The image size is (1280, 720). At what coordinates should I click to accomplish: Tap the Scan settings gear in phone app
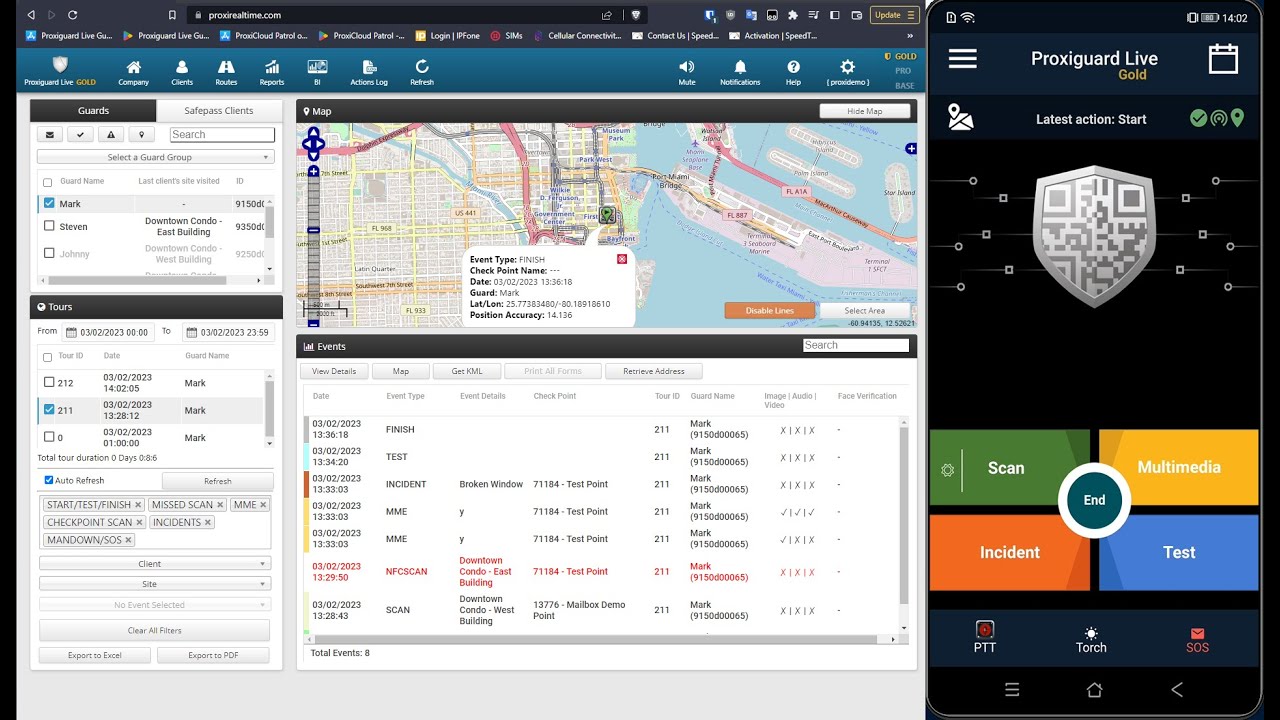click(947, 469)
